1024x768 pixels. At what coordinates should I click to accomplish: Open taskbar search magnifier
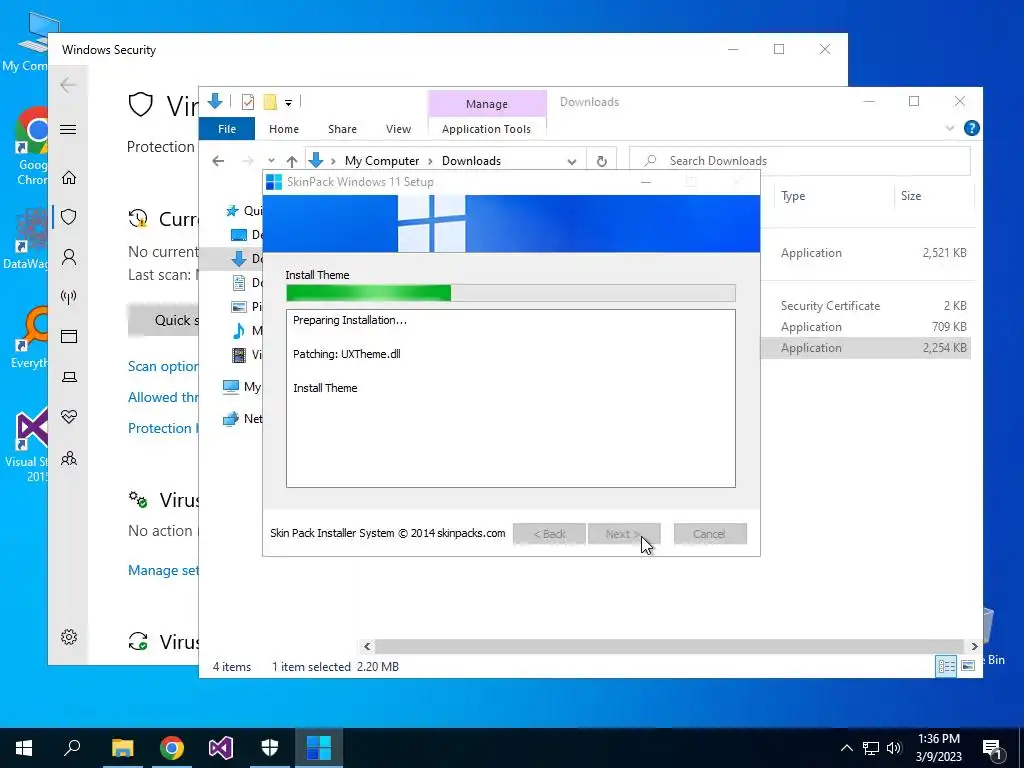[72, 748]
